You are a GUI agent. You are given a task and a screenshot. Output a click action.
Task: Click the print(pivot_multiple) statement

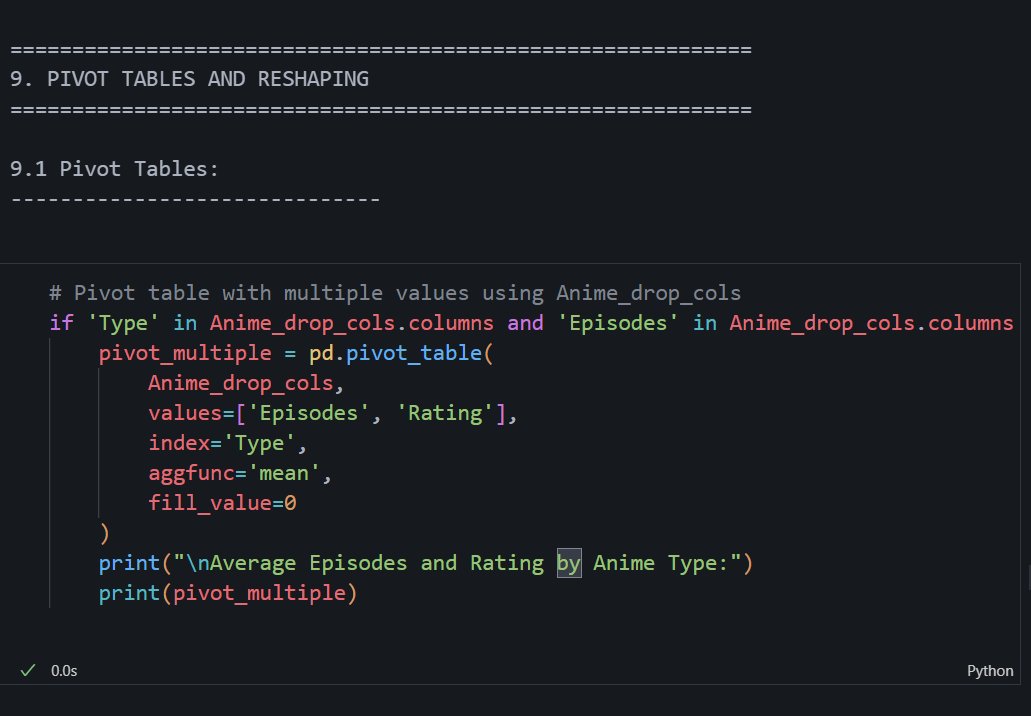coord(228,593)
